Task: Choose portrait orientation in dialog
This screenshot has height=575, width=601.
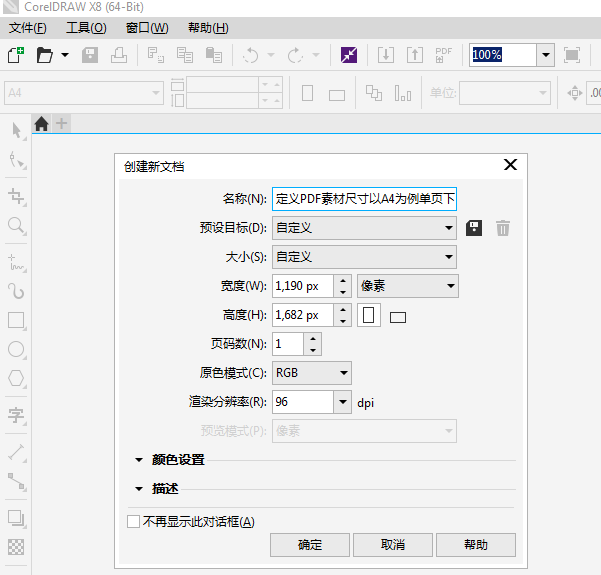Action: [x=368, y=315]
